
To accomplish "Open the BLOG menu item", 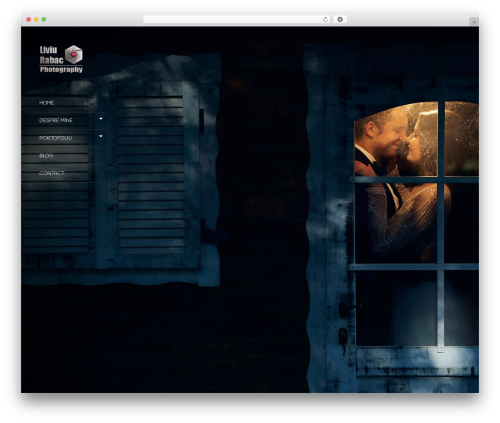I will tap(46, 156).
